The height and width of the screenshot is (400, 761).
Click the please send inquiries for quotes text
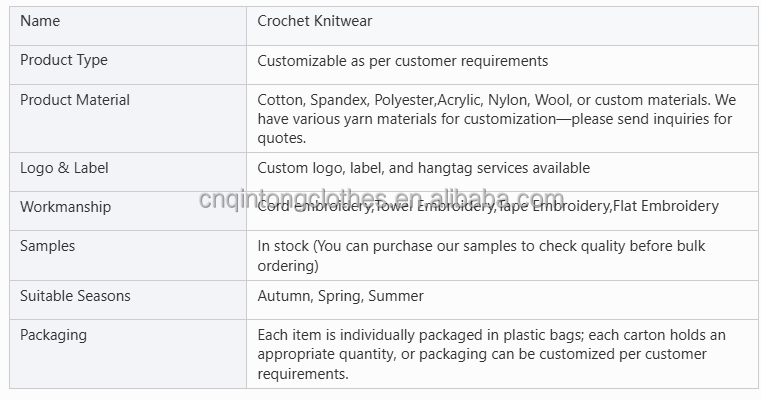(495, 128)
